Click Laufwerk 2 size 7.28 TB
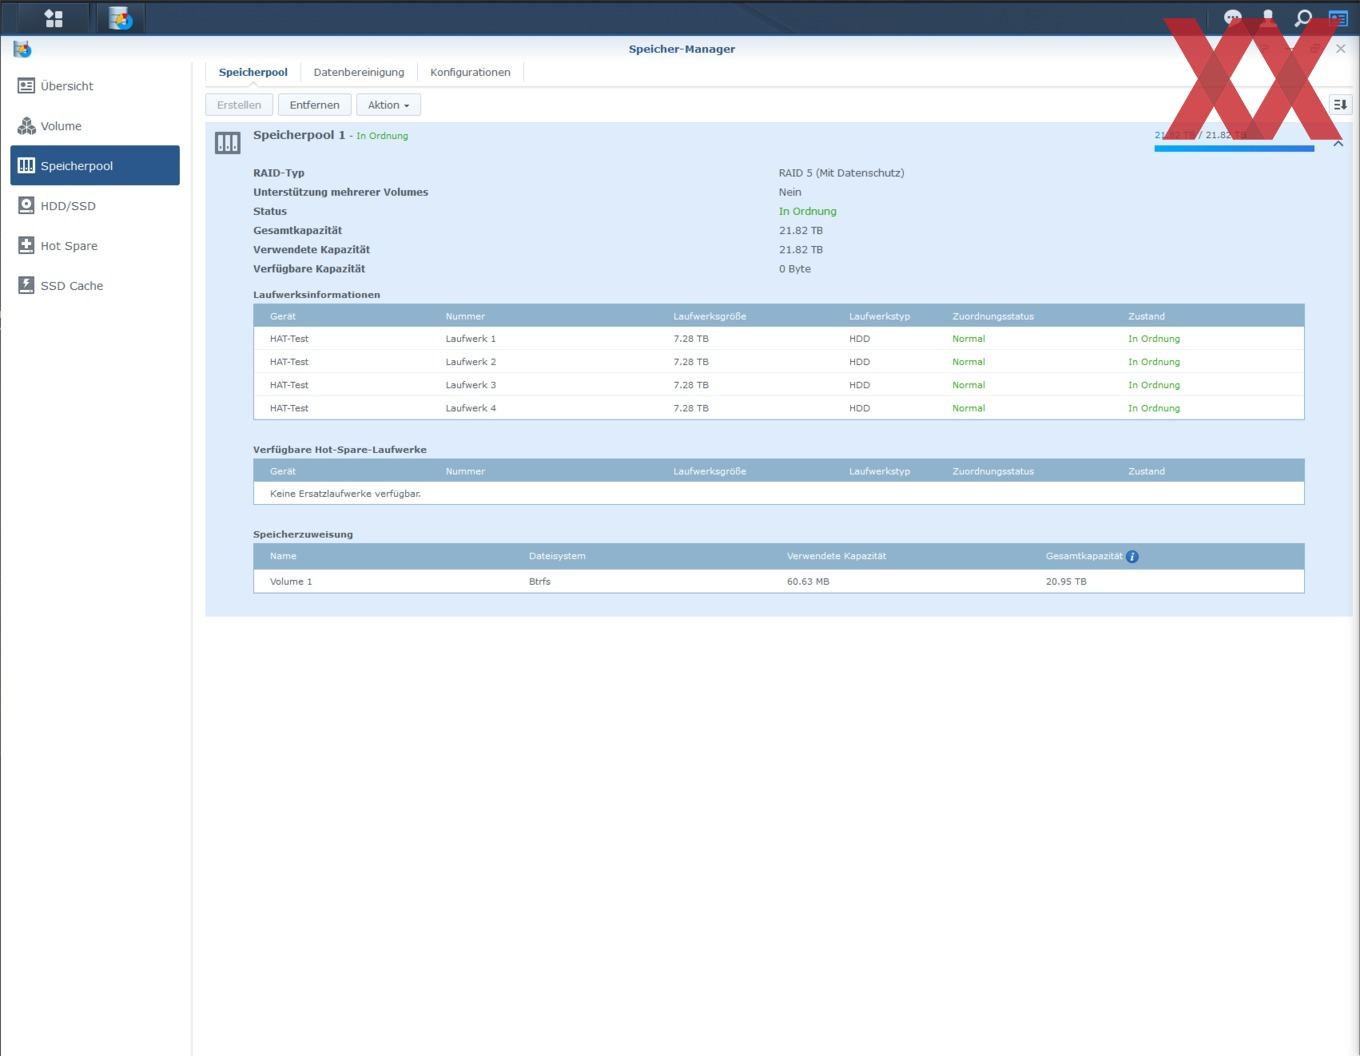This screenshot has width=1360, height=1056. [691, 362]
